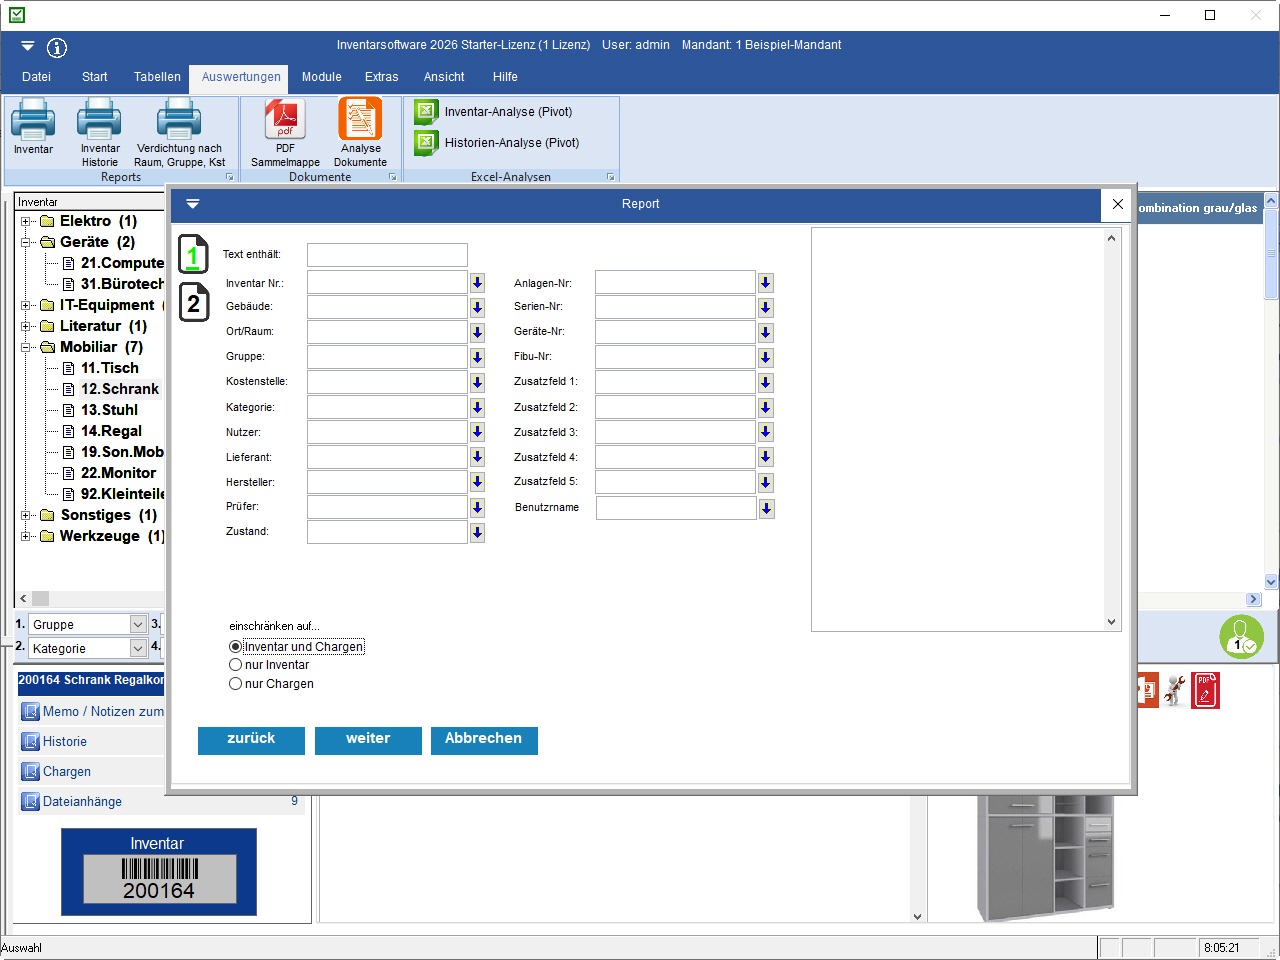
Task: Click the Inventar barcode 200164 thumbnail
Action: point(159,872)
